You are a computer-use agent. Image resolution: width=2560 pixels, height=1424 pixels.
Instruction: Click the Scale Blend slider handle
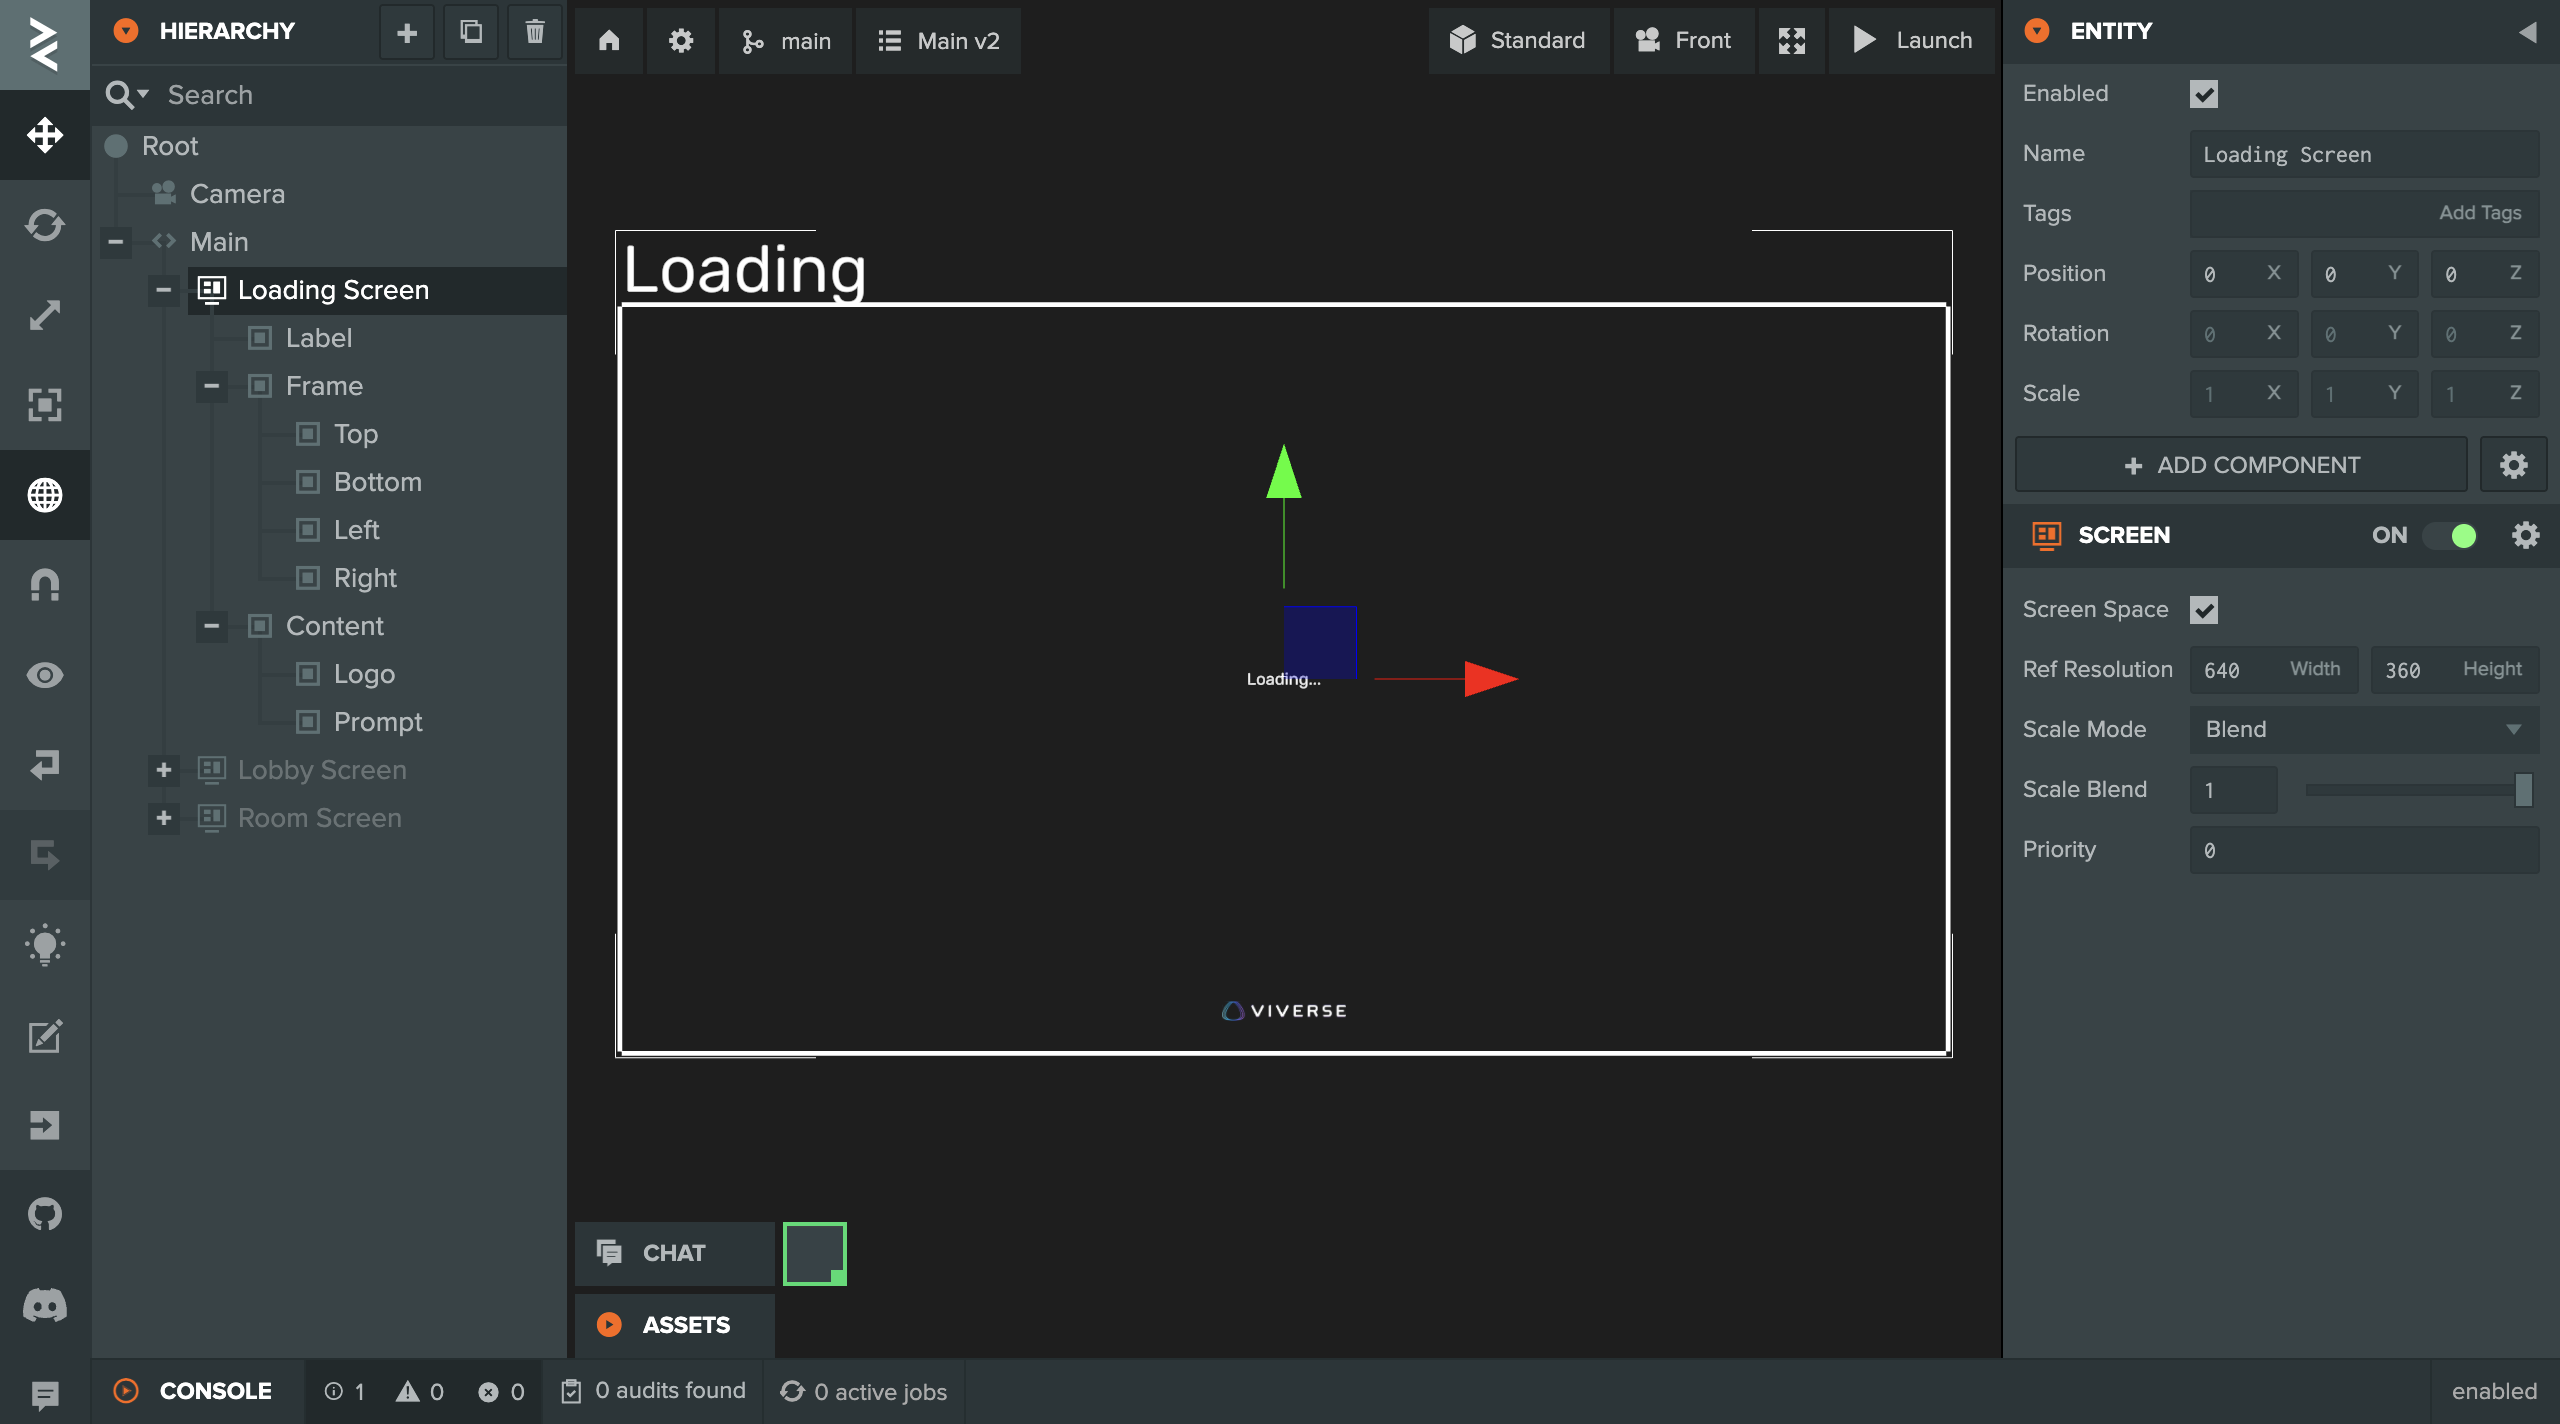point(2523,790)
